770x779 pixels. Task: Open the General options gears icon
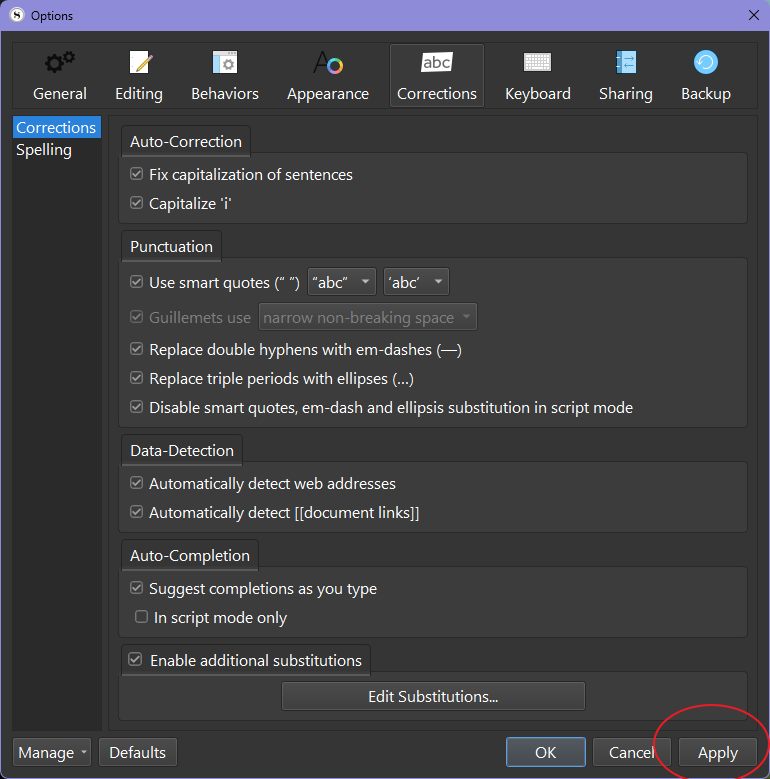tap(59, 64)
